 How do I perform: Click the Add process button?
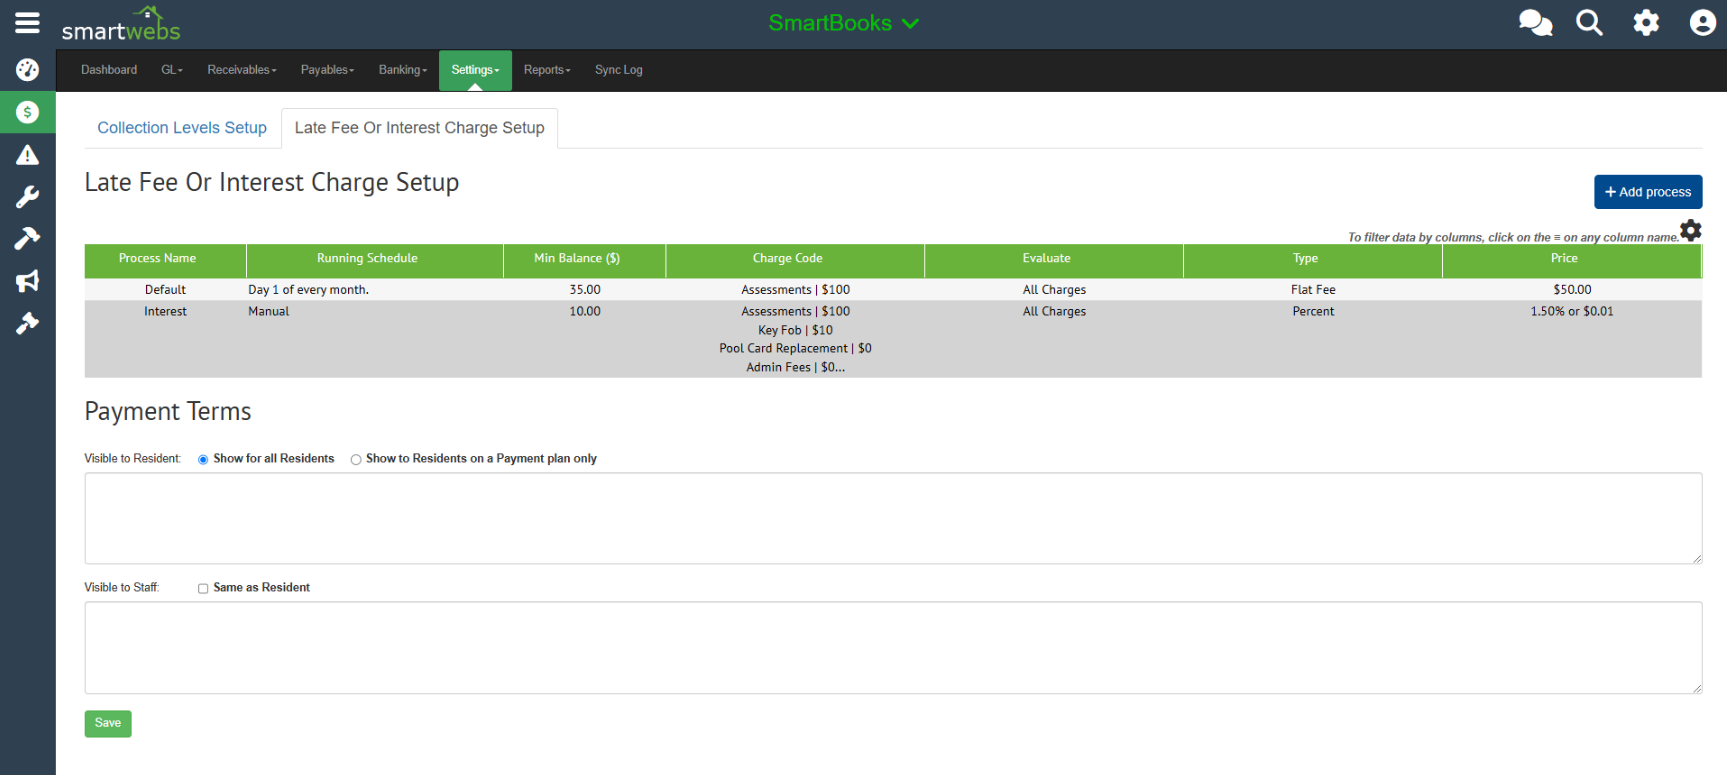pyautogui.click(x=1647, y=192)
